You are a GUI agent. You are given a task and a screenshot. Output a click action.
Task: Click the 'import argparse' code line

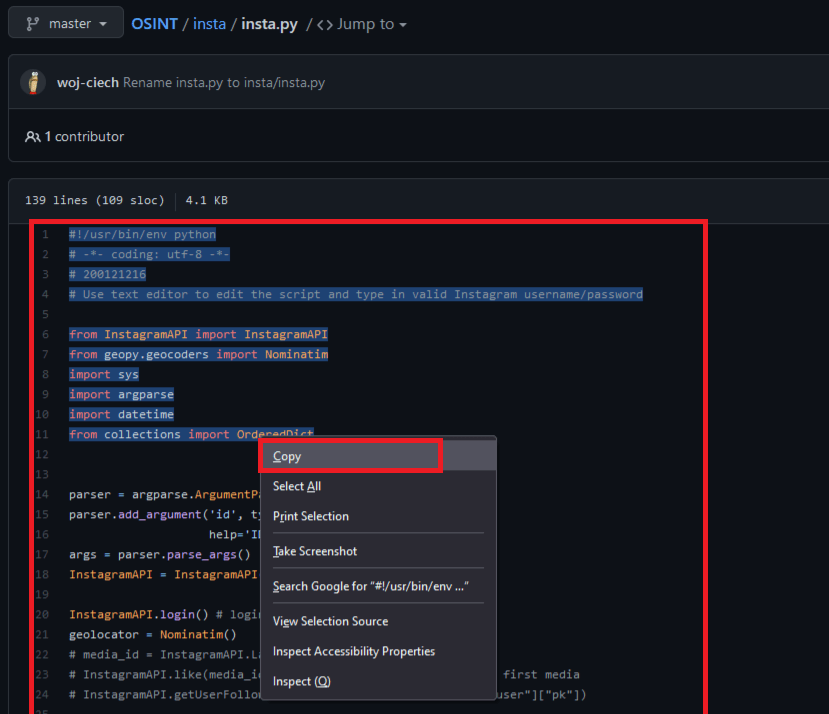tap(121, 395)
